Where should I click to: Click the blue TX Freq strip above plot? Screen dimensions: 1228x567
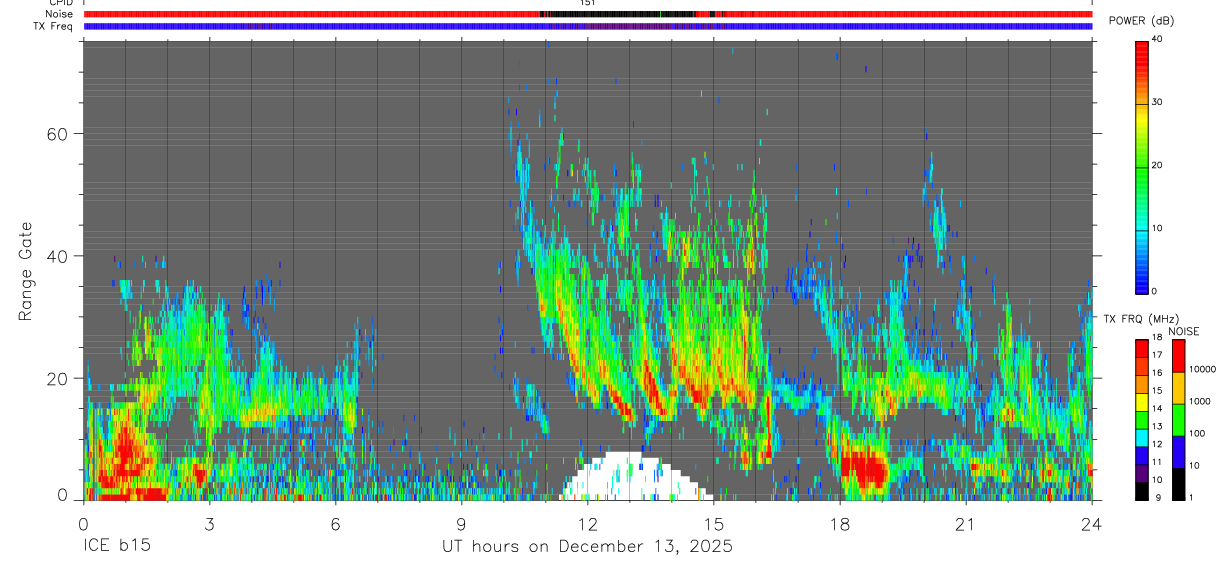(588, 26)
